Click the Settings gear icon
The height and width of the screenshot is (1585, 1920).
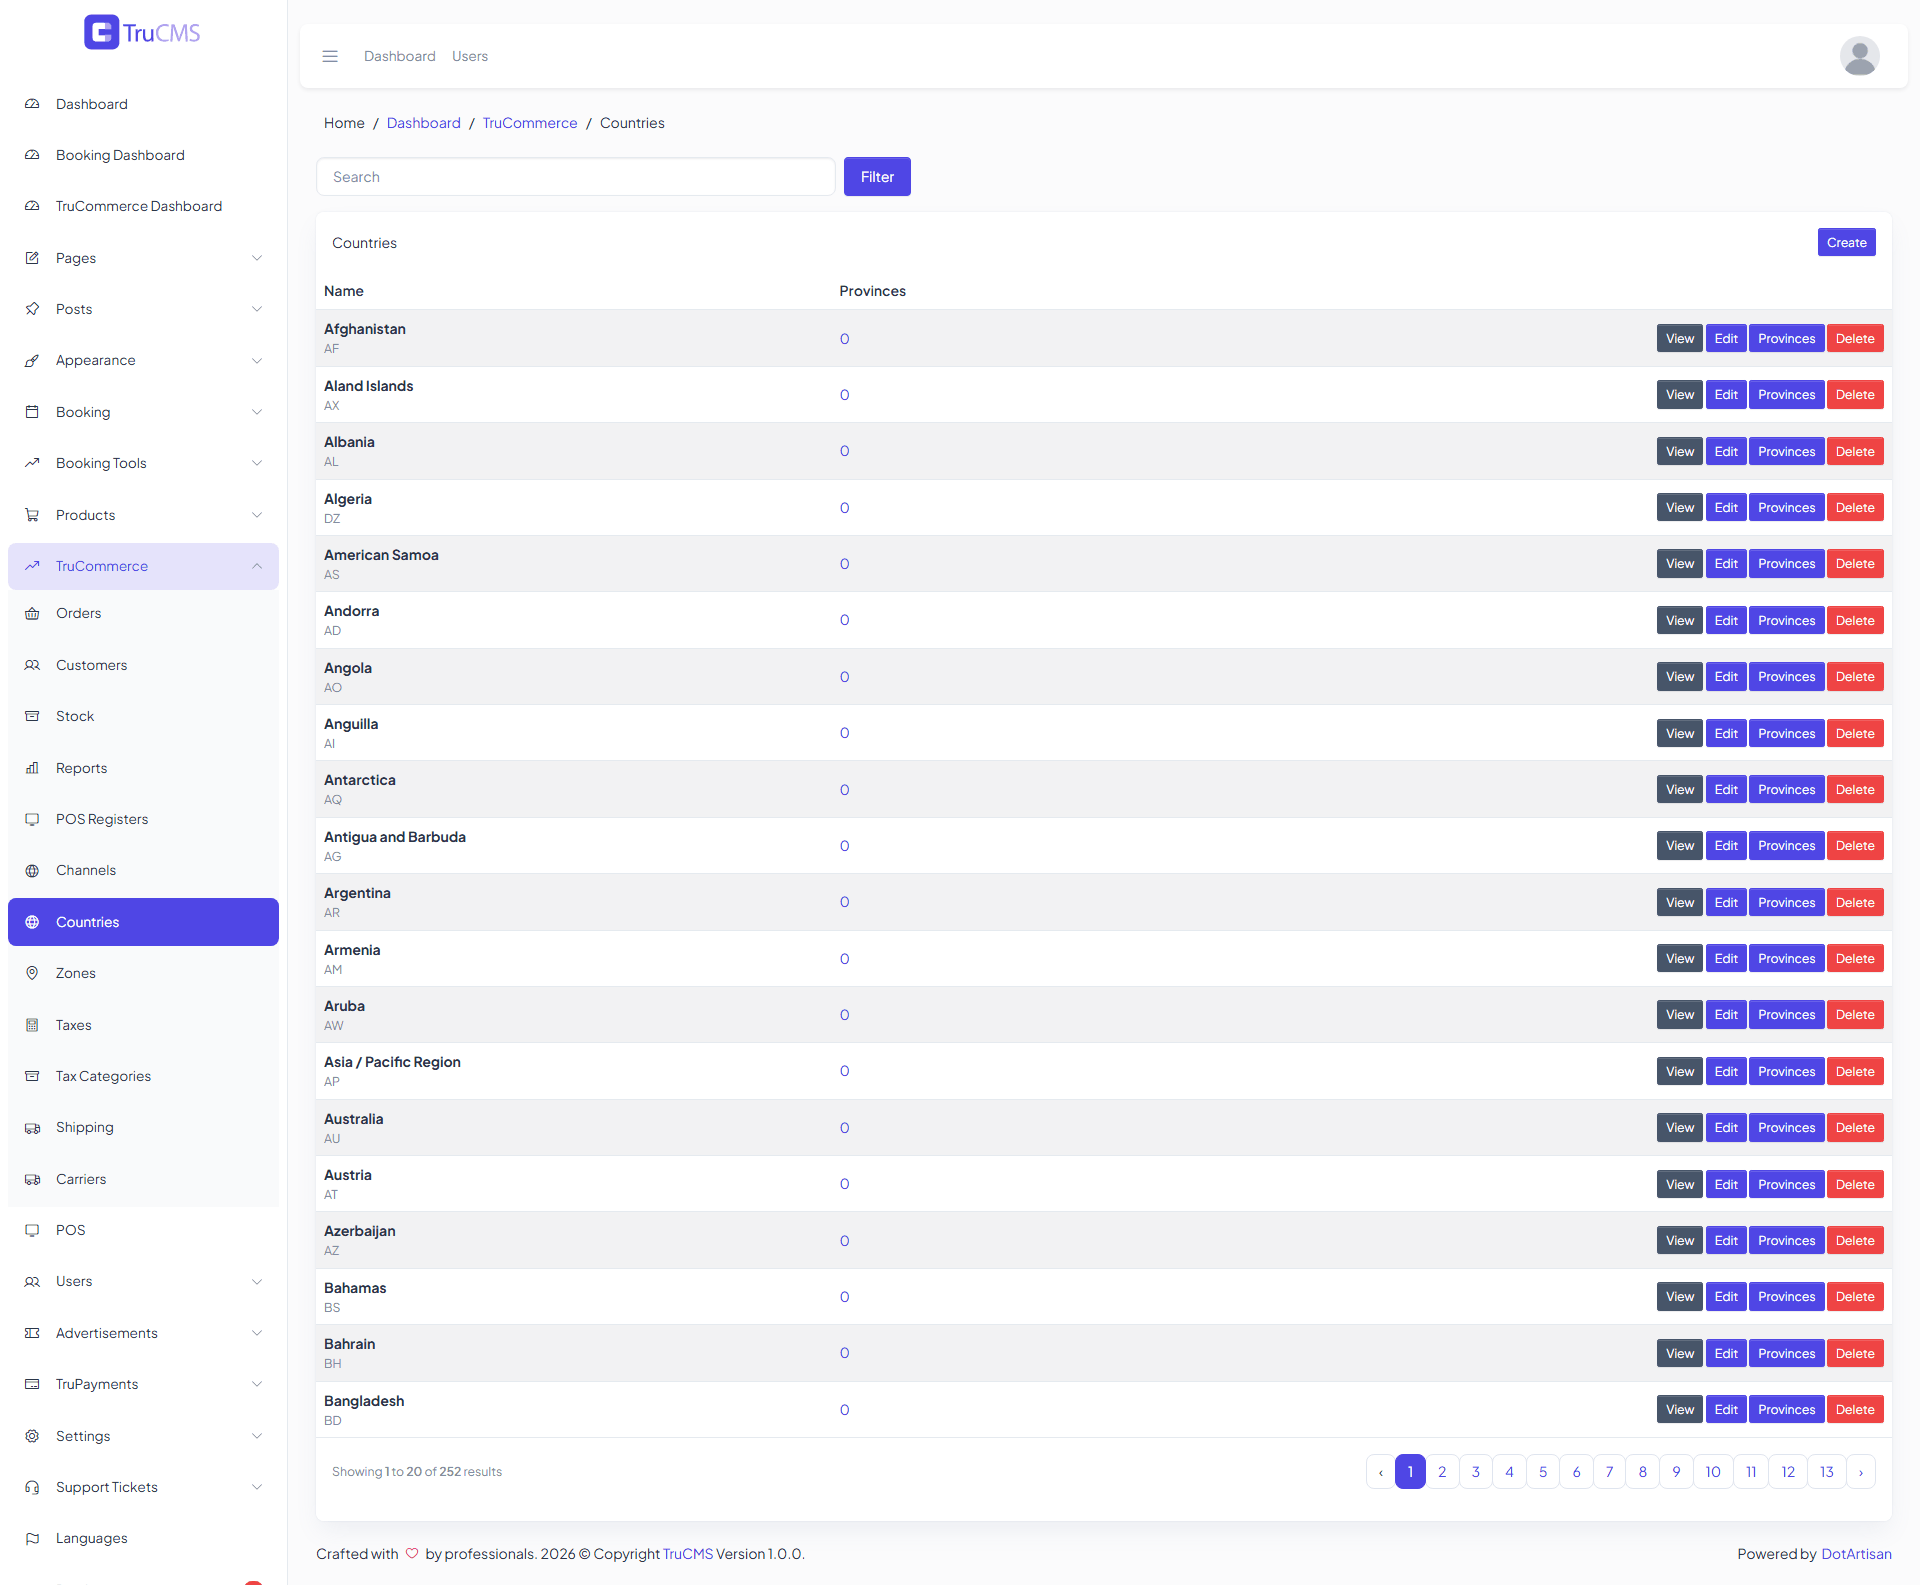[x=32, y=1436]
